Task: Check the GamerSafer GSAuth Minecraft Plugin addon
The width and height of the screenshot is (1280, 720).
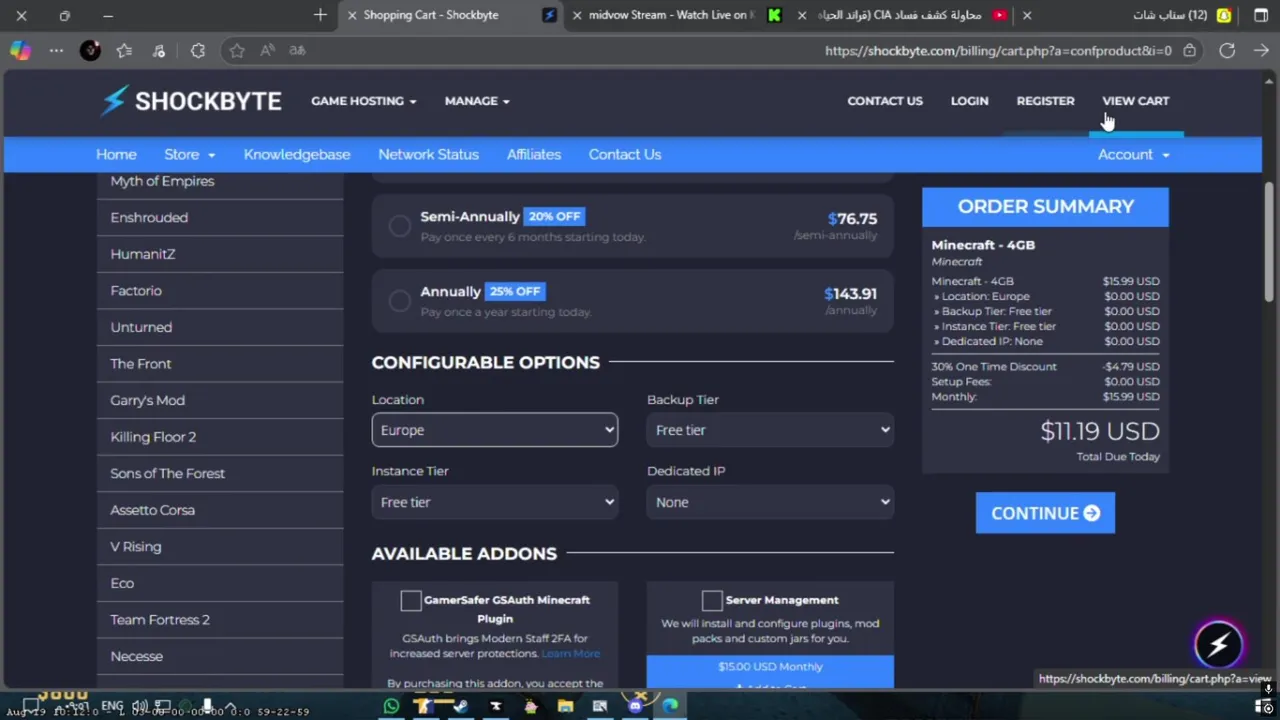Action: pyautogui.click(x=411, y=600)
